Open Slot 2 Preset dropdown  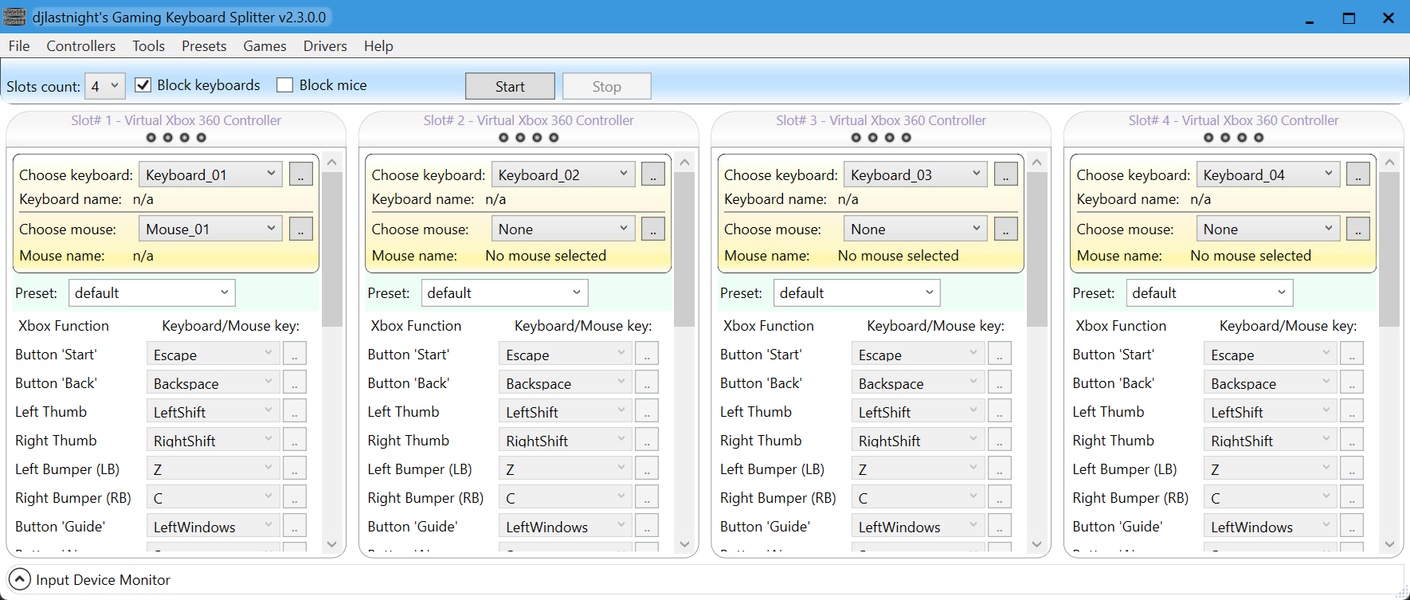(x=504, y=293)
